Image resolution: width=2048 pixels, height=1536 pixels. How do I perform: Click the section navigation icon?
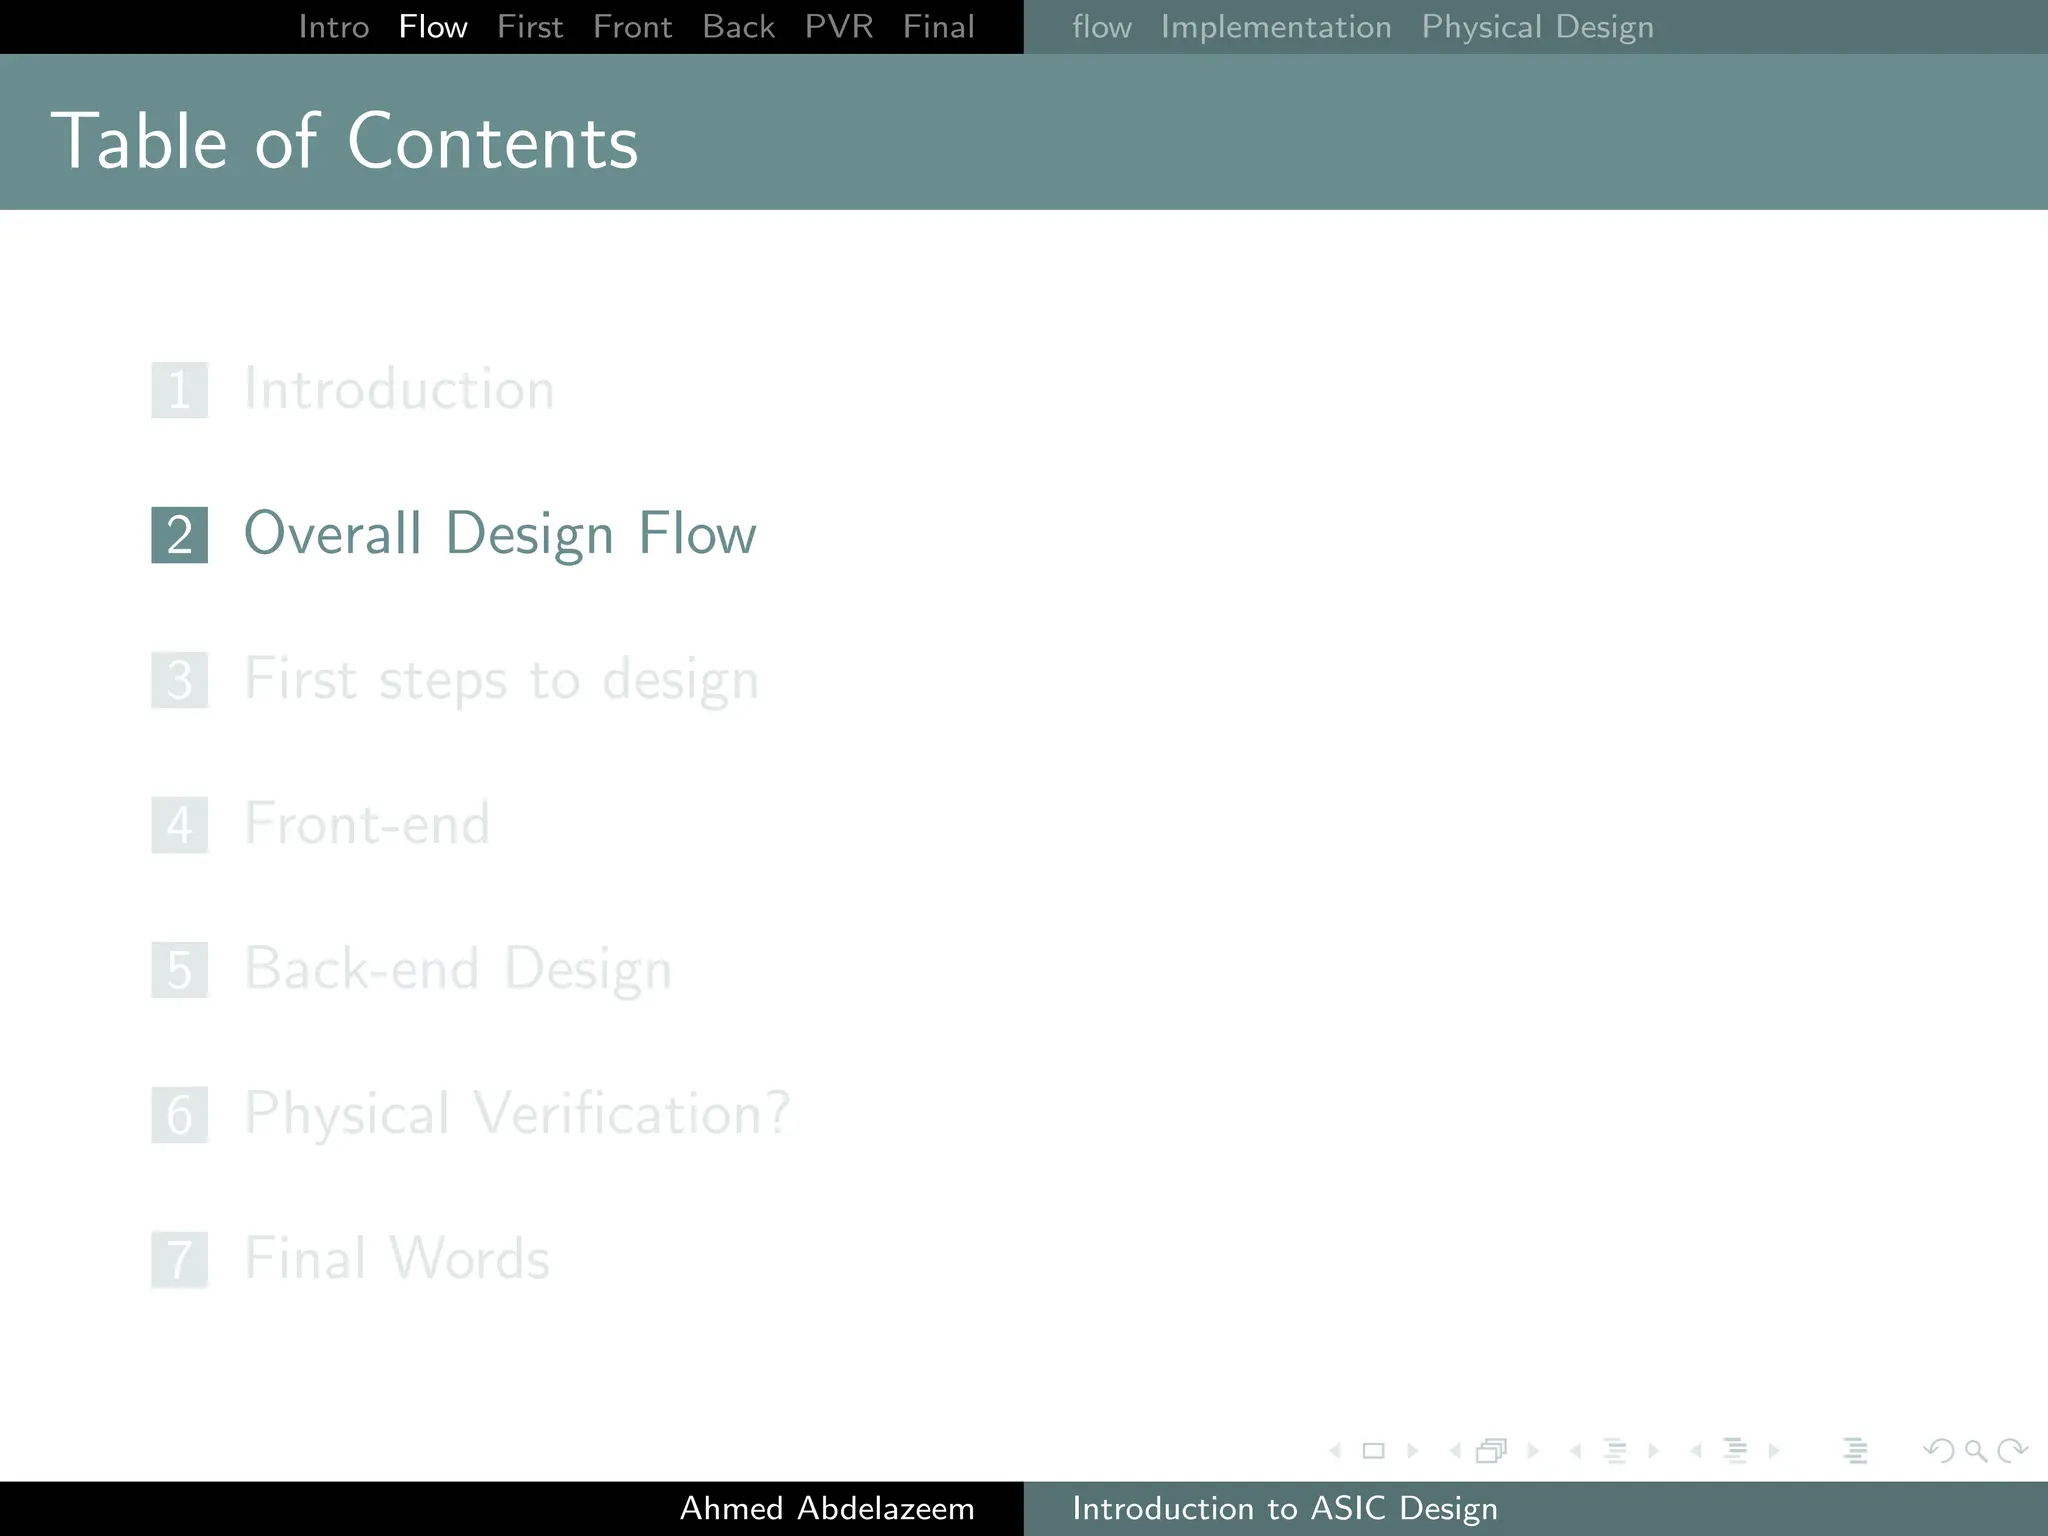point(1735,1451)
